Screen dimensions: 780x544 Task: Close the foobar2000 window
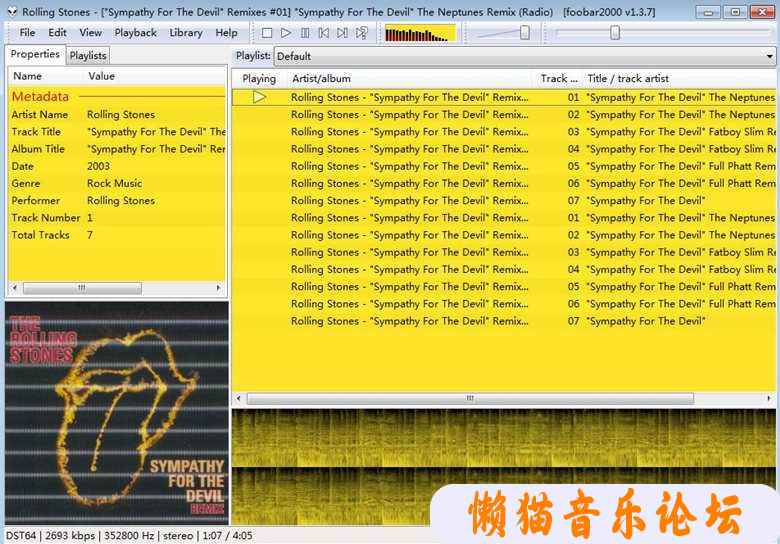(x=762, y=12)
